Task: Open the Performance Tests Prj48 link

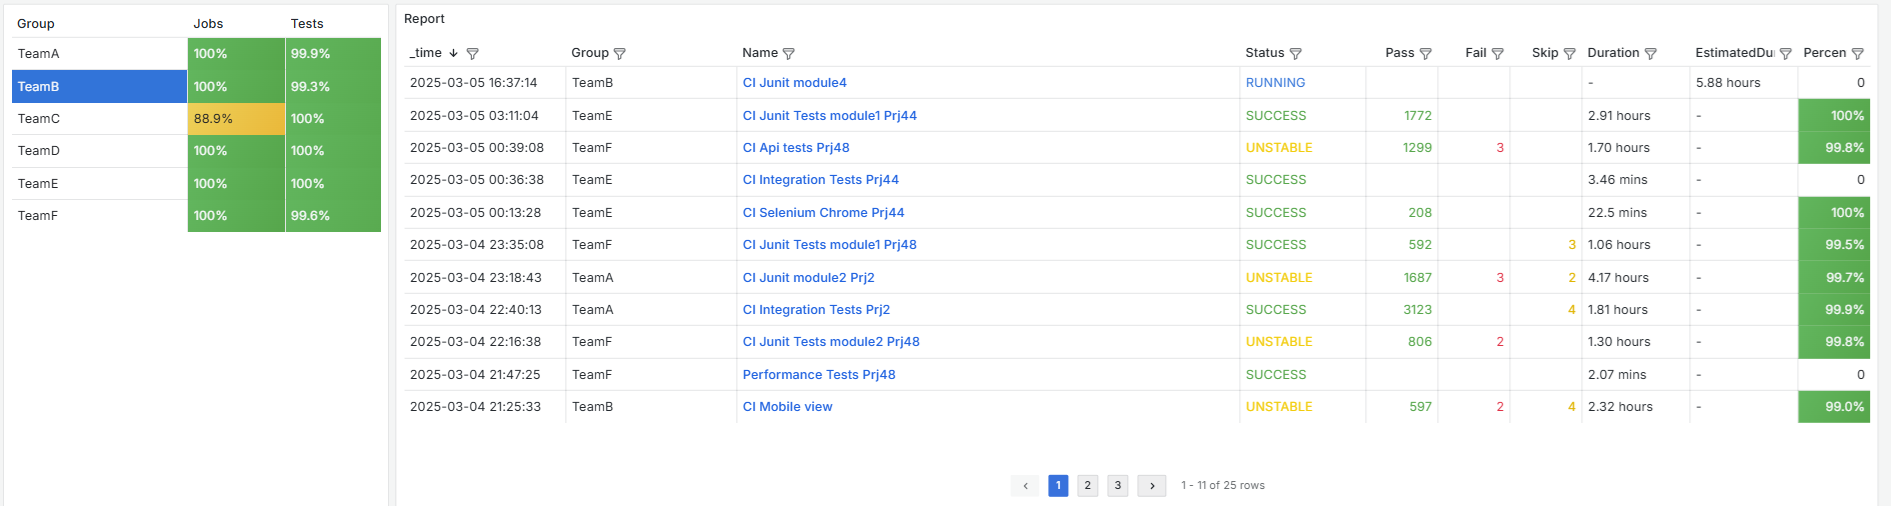Action: point(818,375)
